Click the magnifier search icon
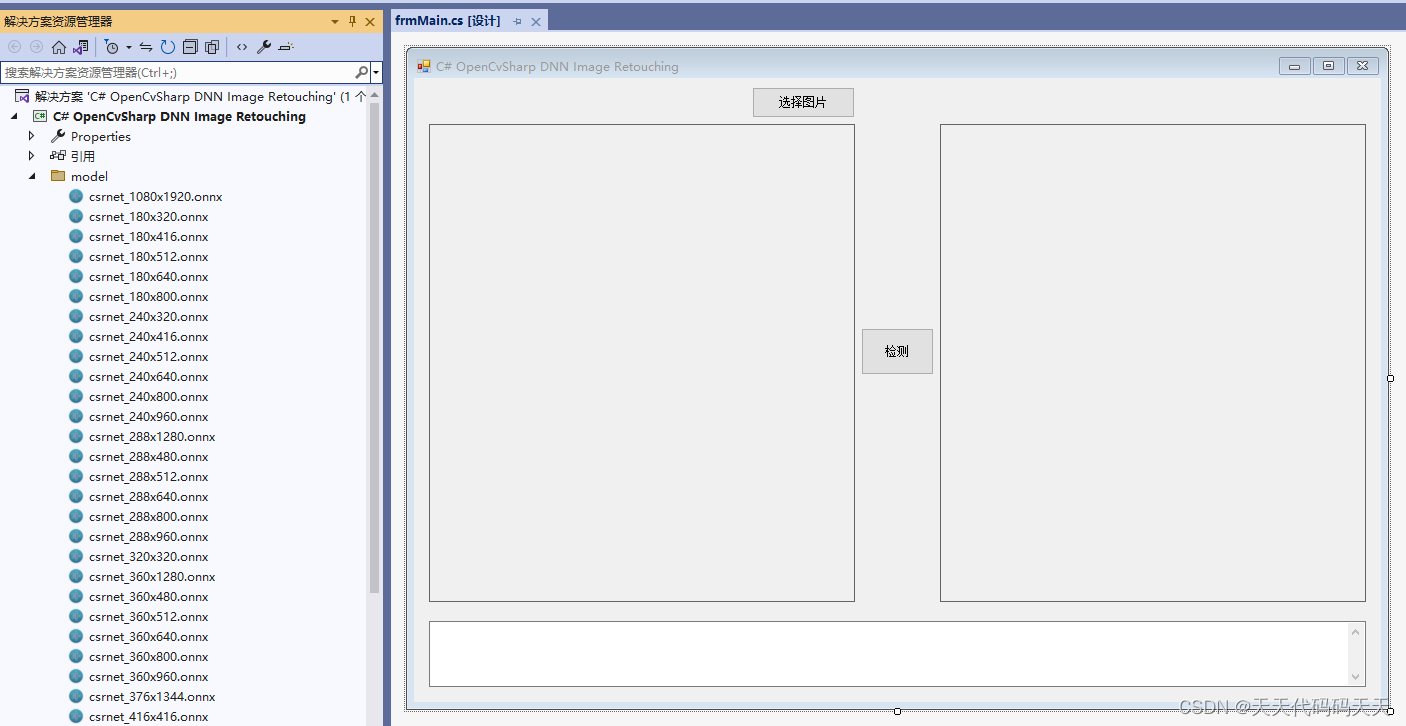1406x726 pixels. click(x=362, y=72)
